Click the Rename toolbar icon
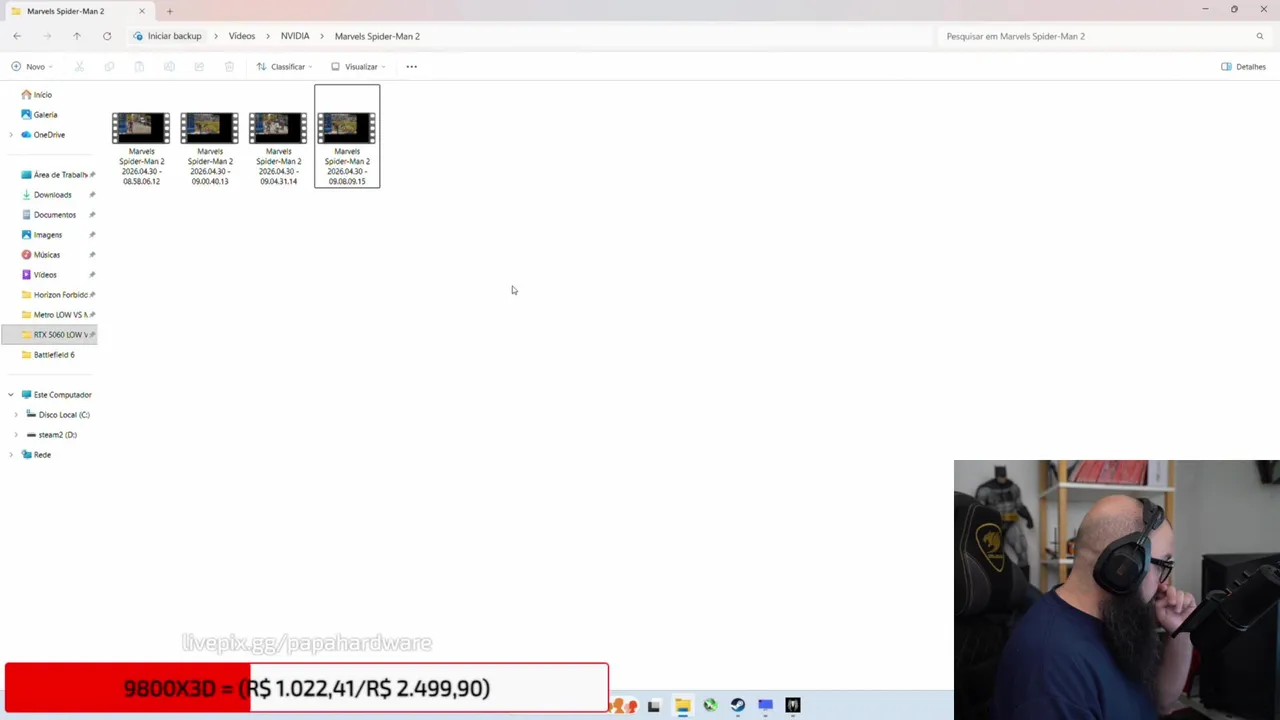 [x=169, y=67]
